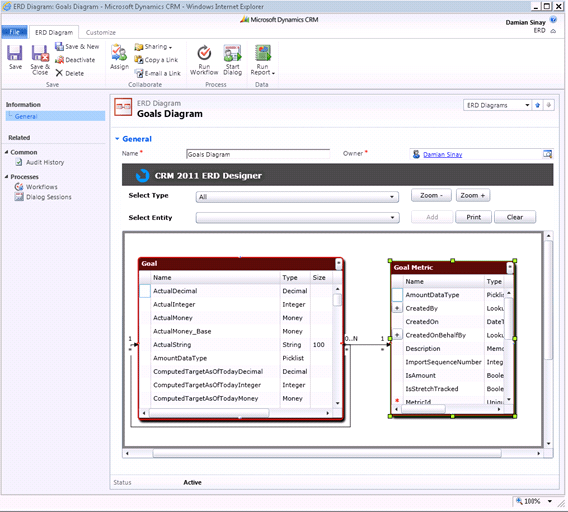Go to next record arrow
The image size is (568, 512).
549,105
